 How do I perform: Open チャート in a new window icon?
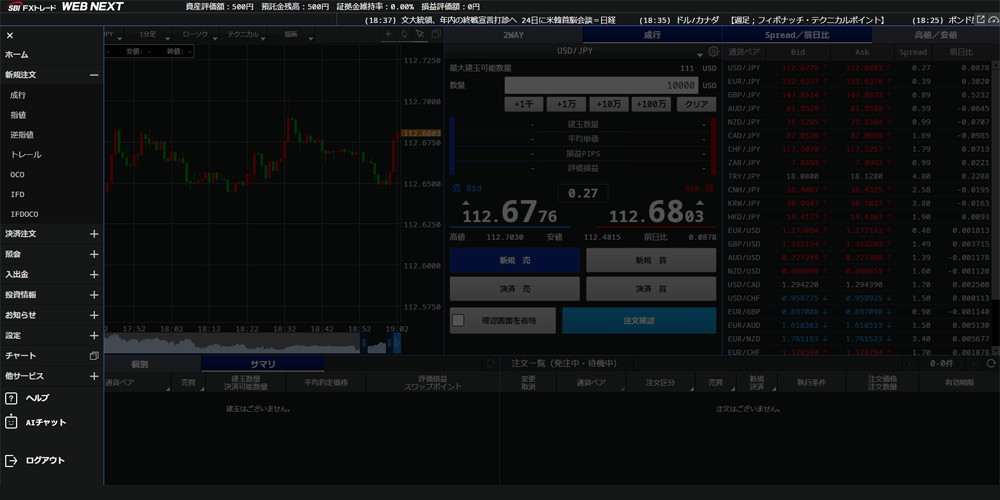pos(94,355)
